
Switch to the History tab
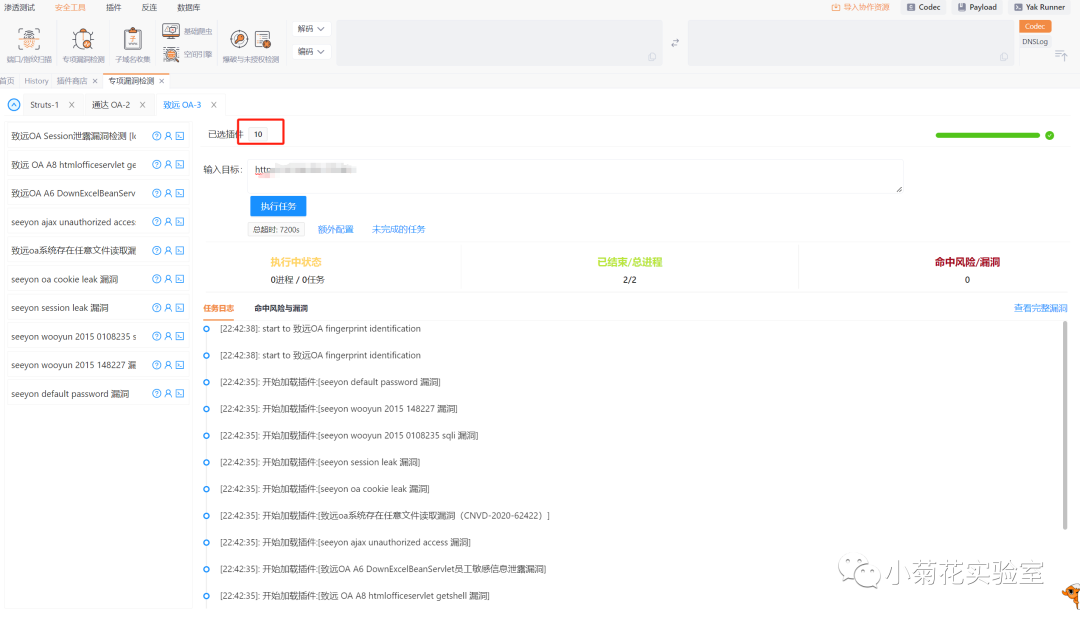pos(37,81)
